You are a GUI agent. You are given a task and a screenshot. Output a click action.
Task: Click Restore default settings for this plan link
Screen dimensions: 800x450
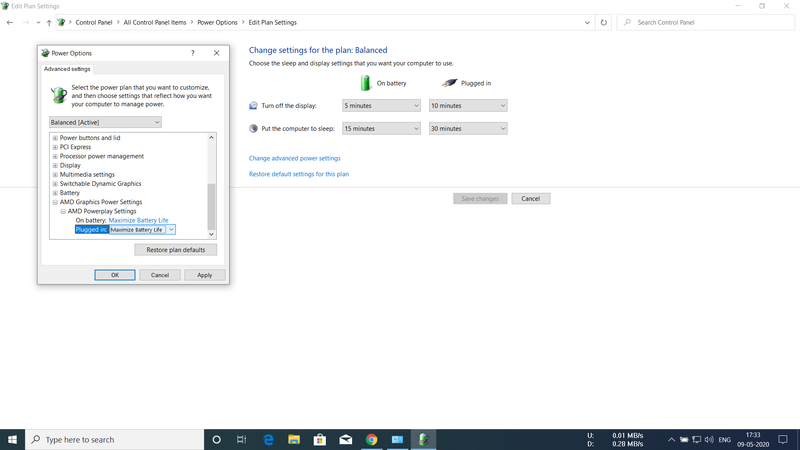coord(298,174)
